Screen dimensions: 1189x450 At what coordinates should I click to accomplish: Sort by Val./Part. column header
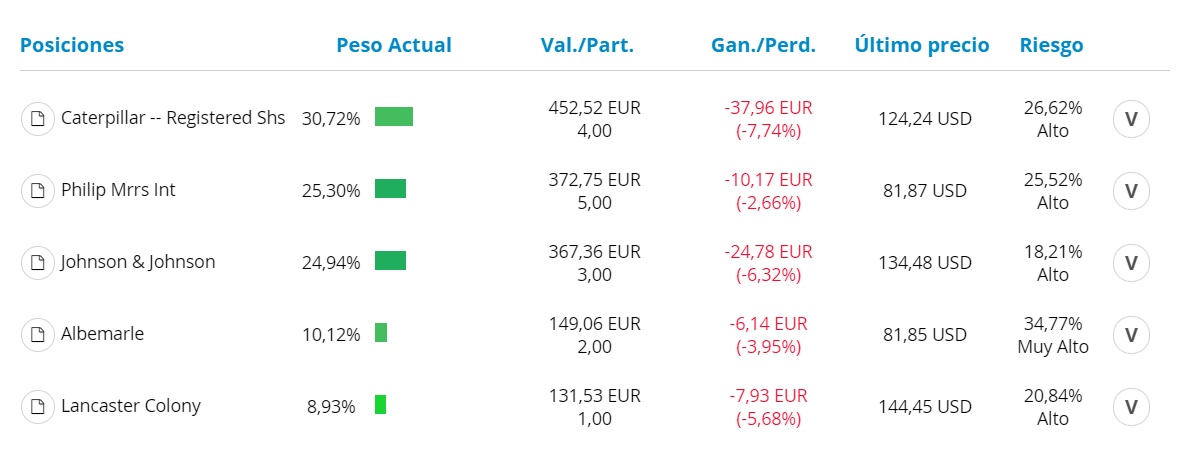587,46
